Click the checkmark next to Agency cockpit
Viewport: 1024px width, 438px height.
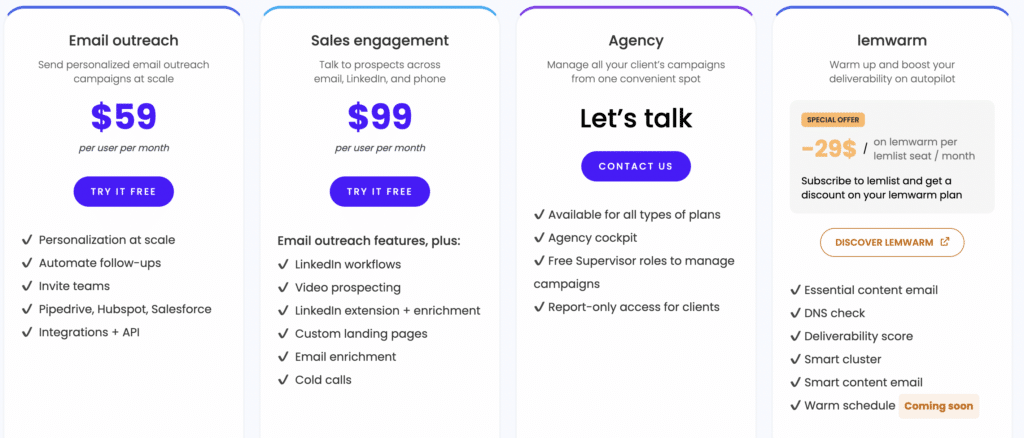tap(539, 238)
